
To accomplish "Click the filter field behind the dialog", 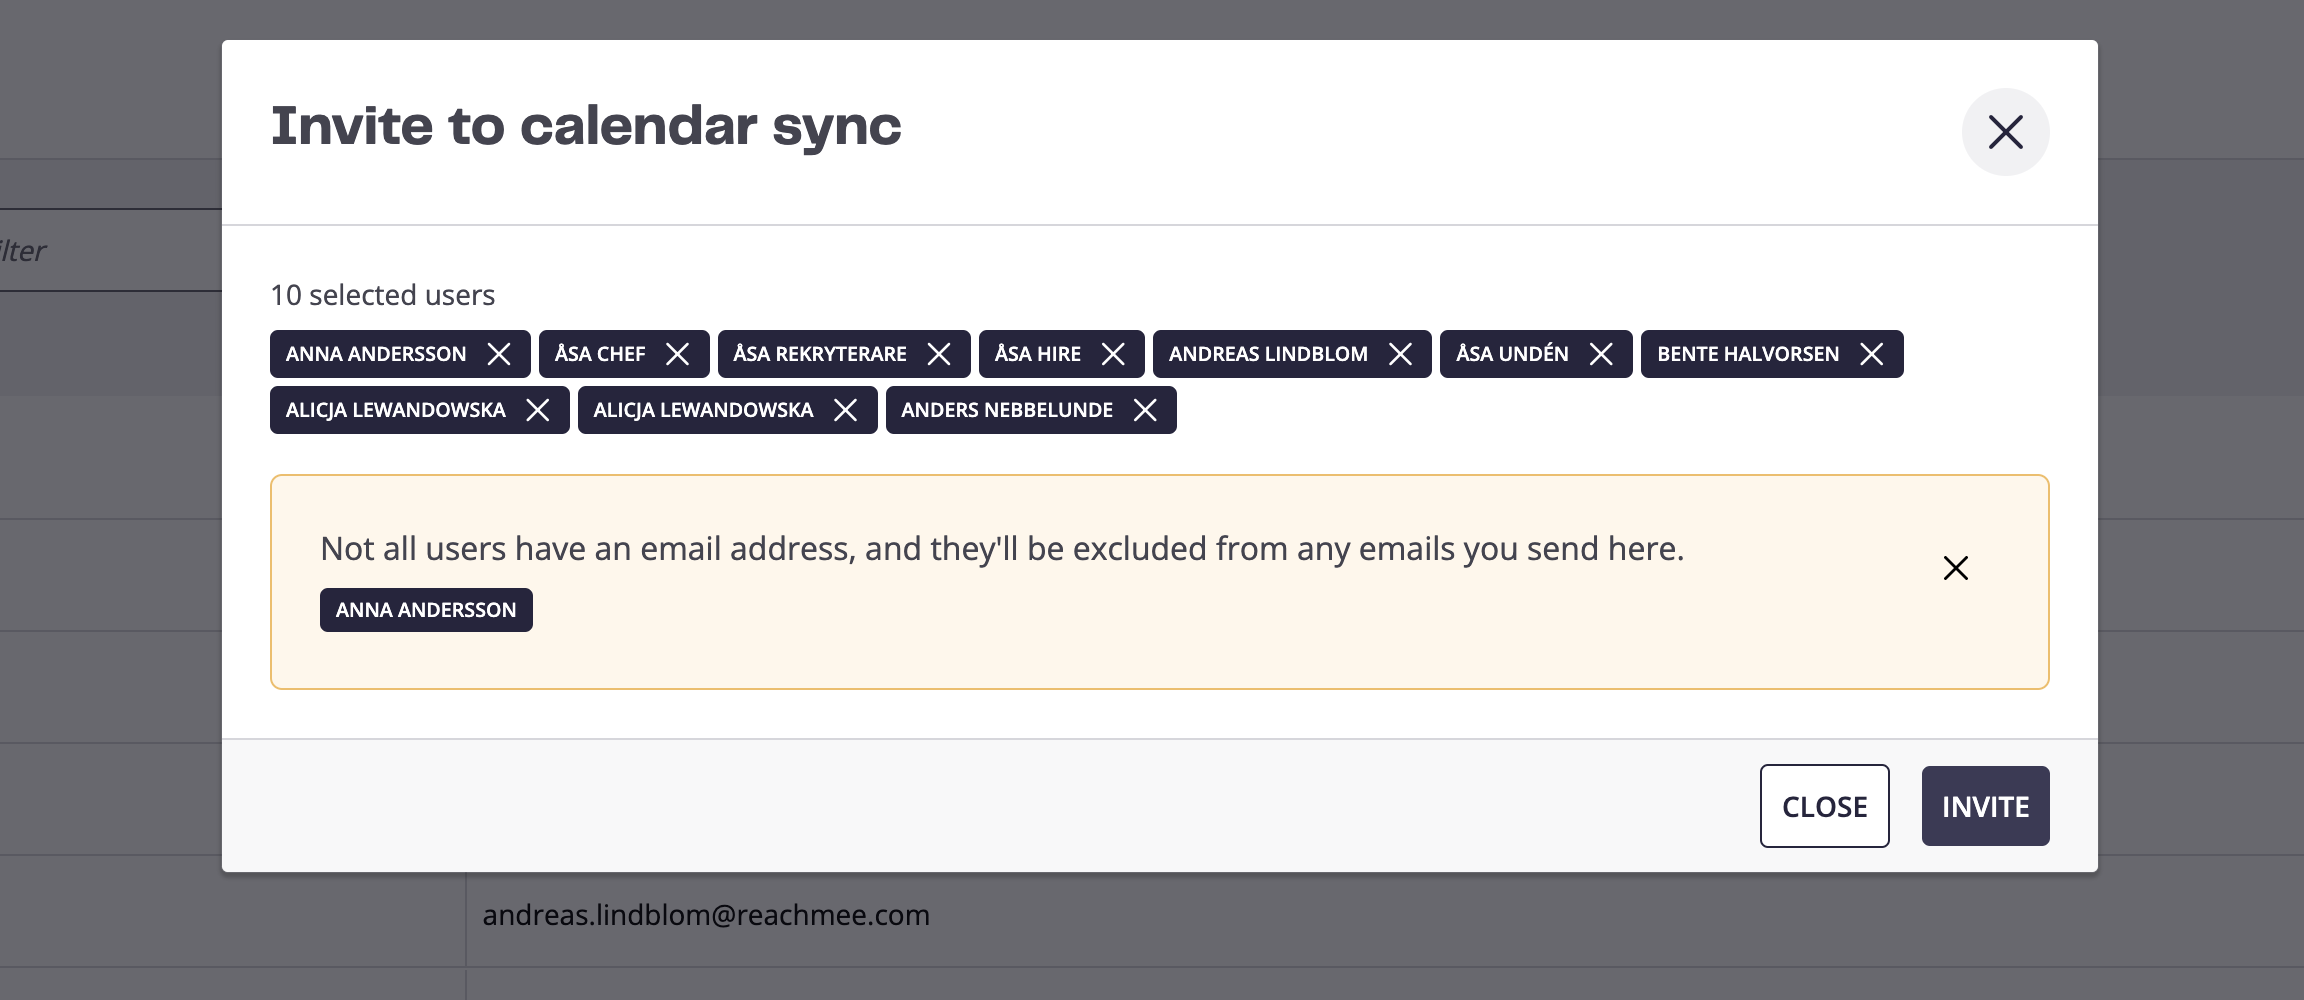I will [110, 250].
